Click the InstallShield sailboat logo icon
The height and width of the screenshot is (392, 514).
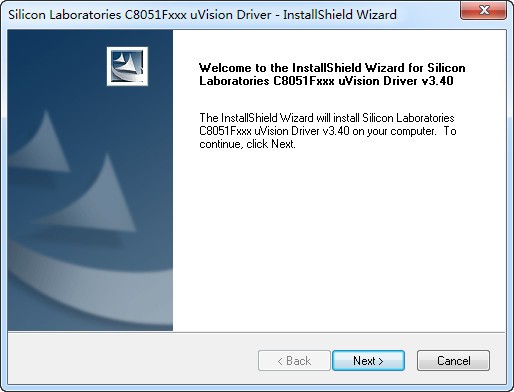point(127,66)
